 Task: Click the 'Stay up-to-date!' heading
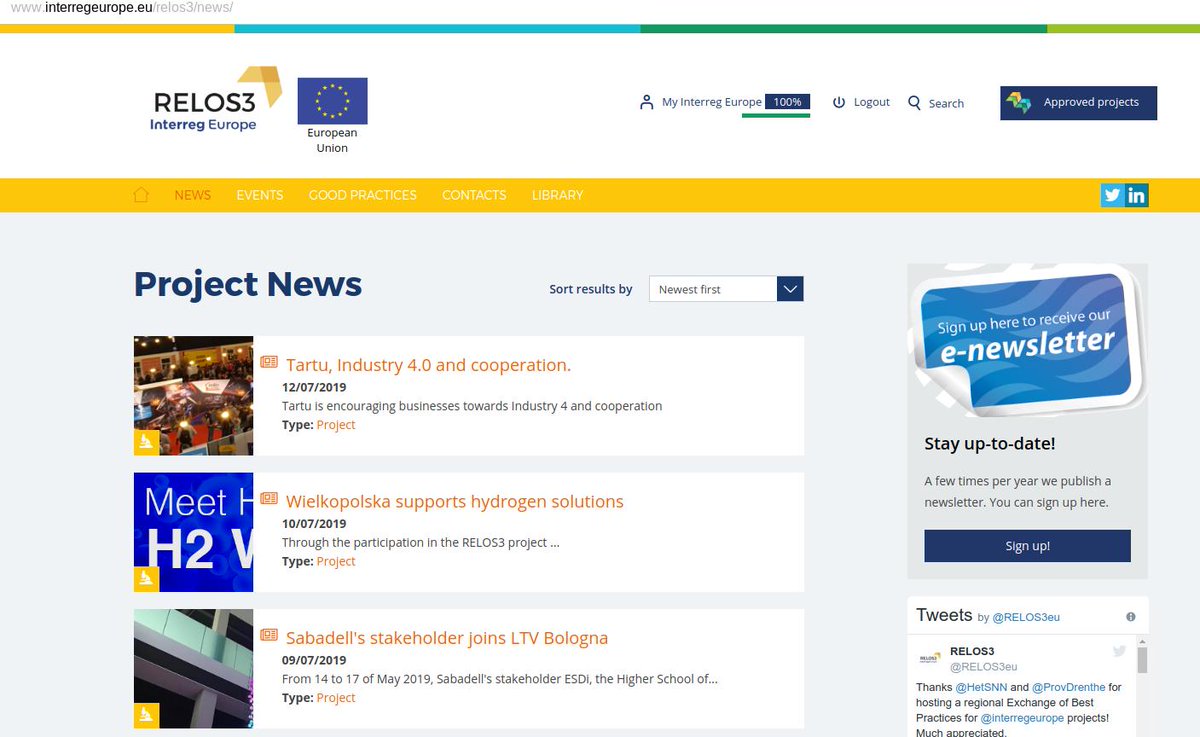(x=989, y=443)
